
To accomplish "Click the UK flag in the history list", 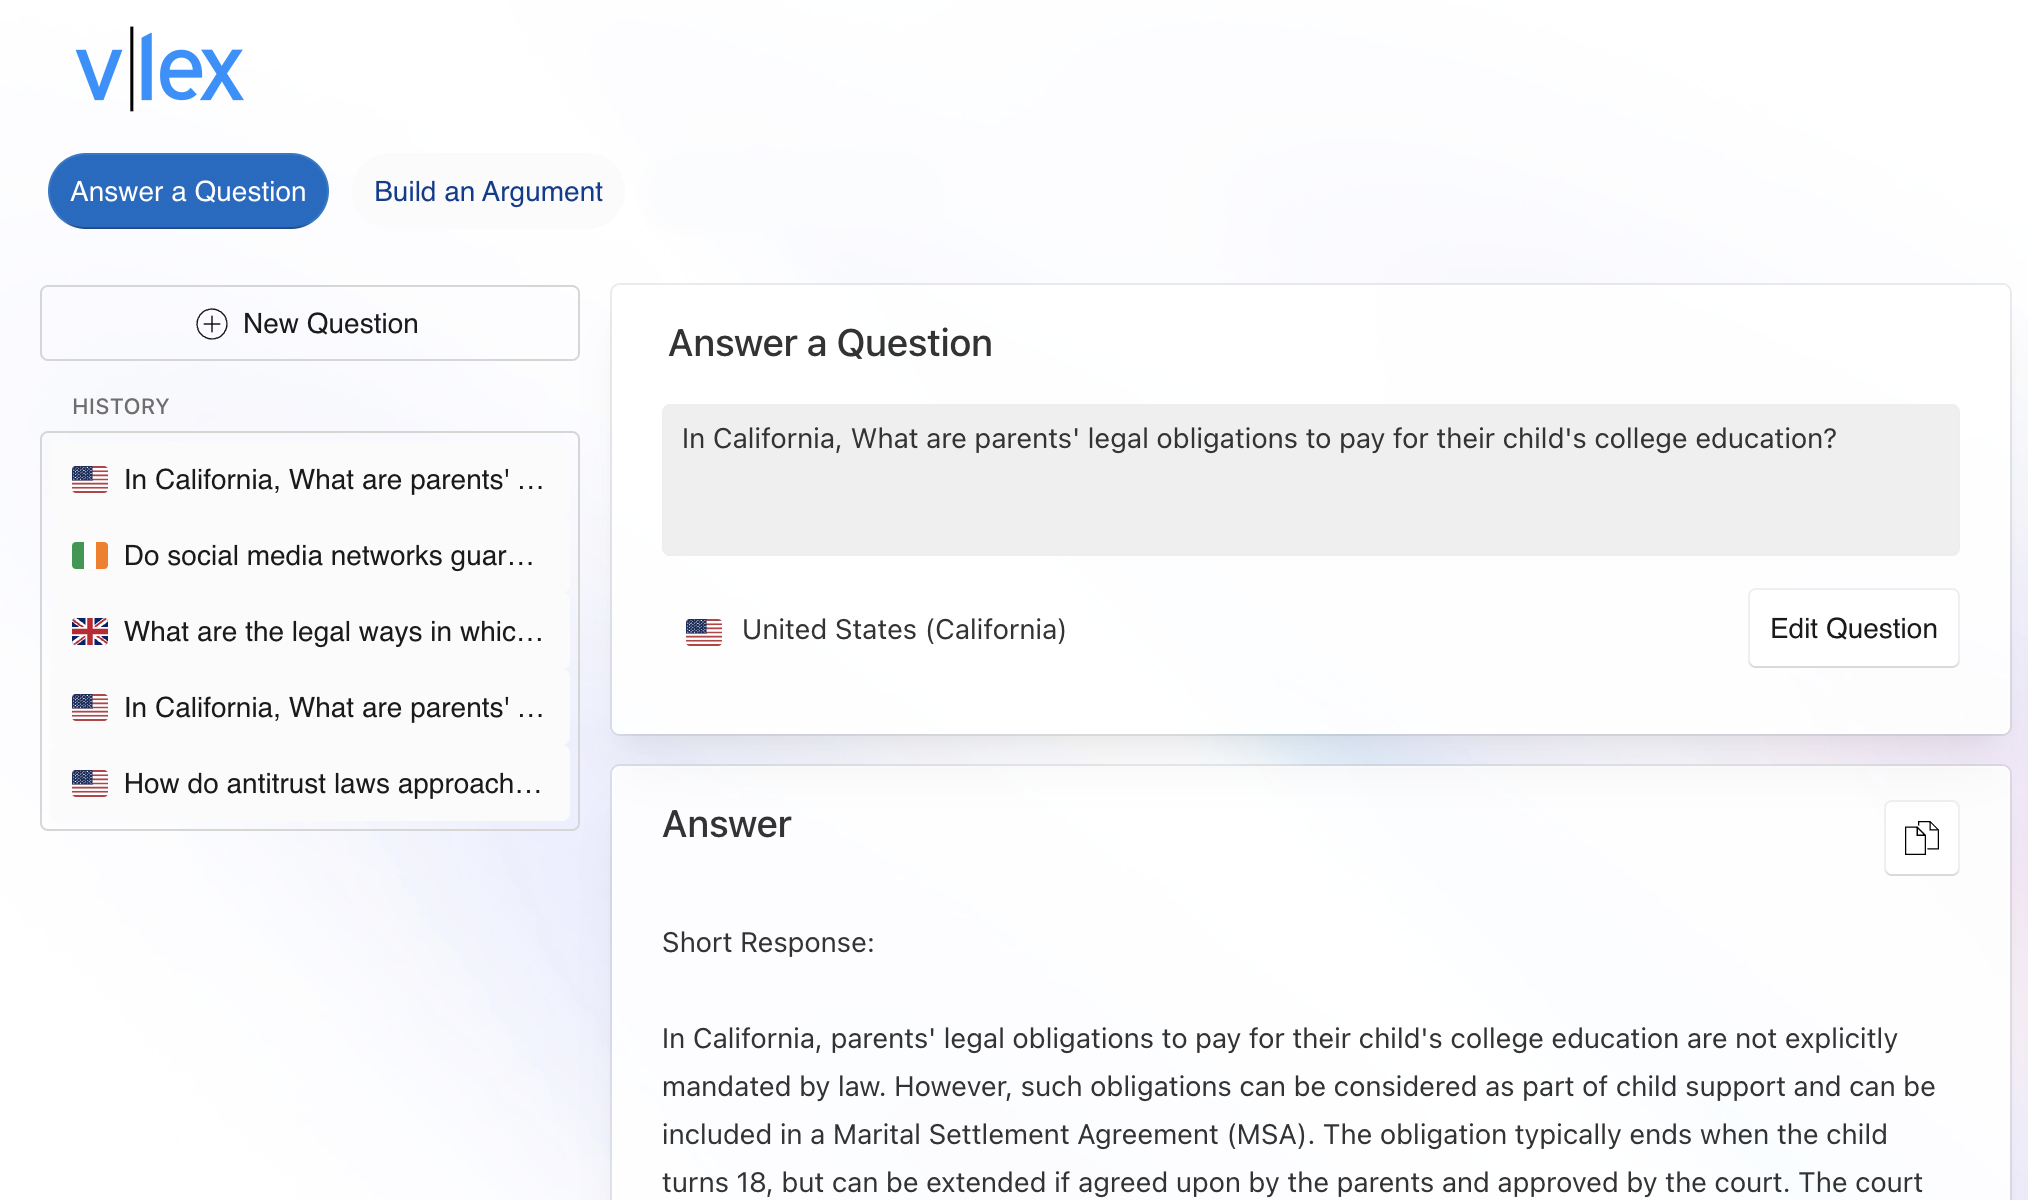I will pyautogui.click(x=90, y=632).
